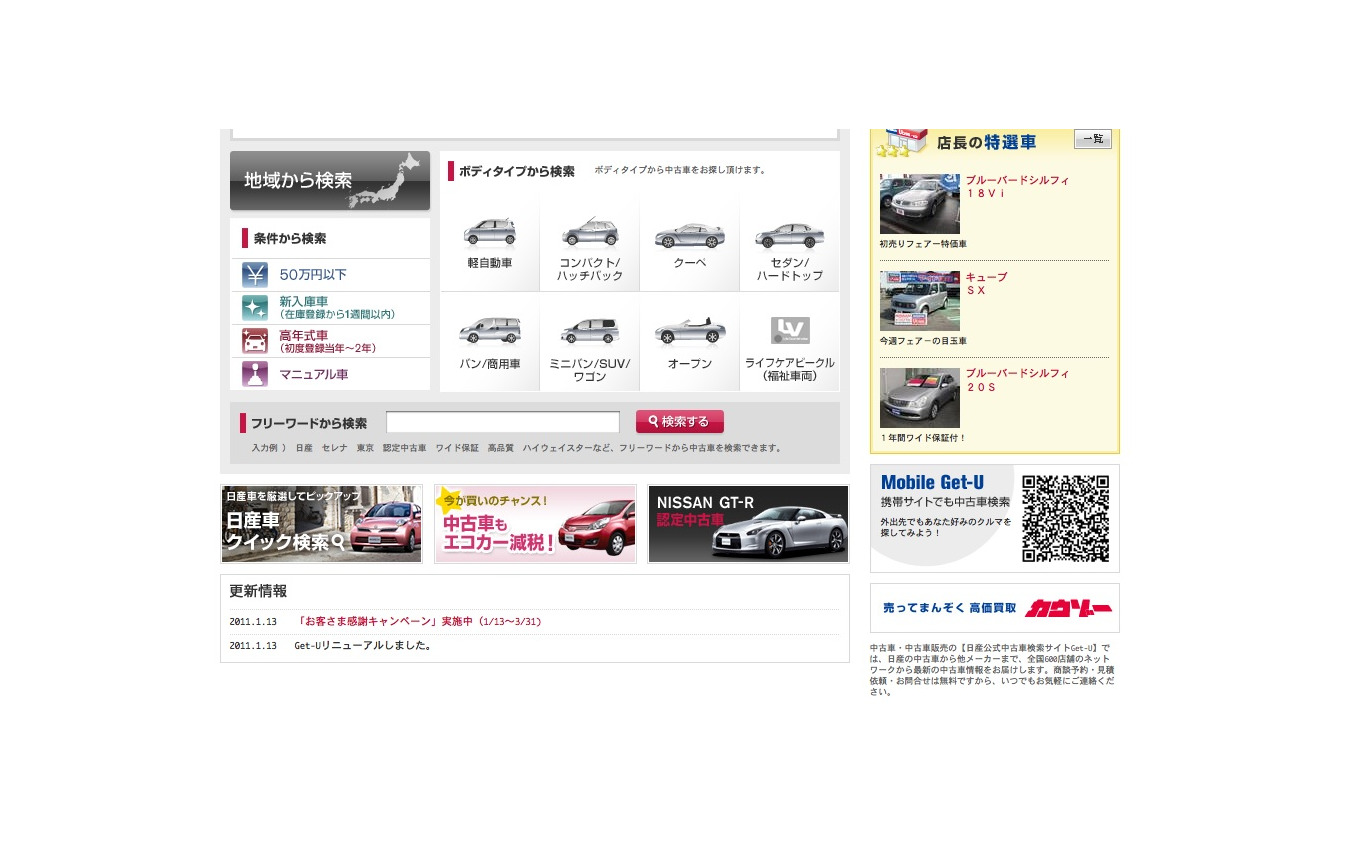
Task: Click the sparkle icon for 新入庫車
Action: (255, 308)
